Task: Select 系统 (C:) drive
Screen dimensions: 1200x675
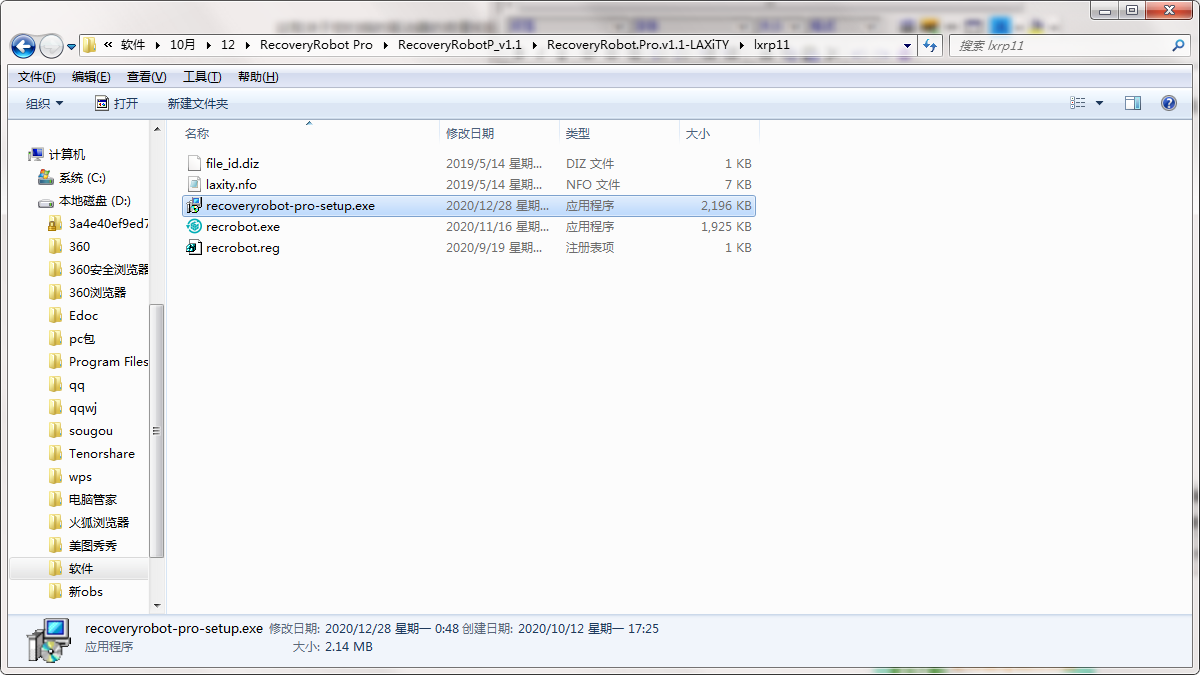Action: 82,177
